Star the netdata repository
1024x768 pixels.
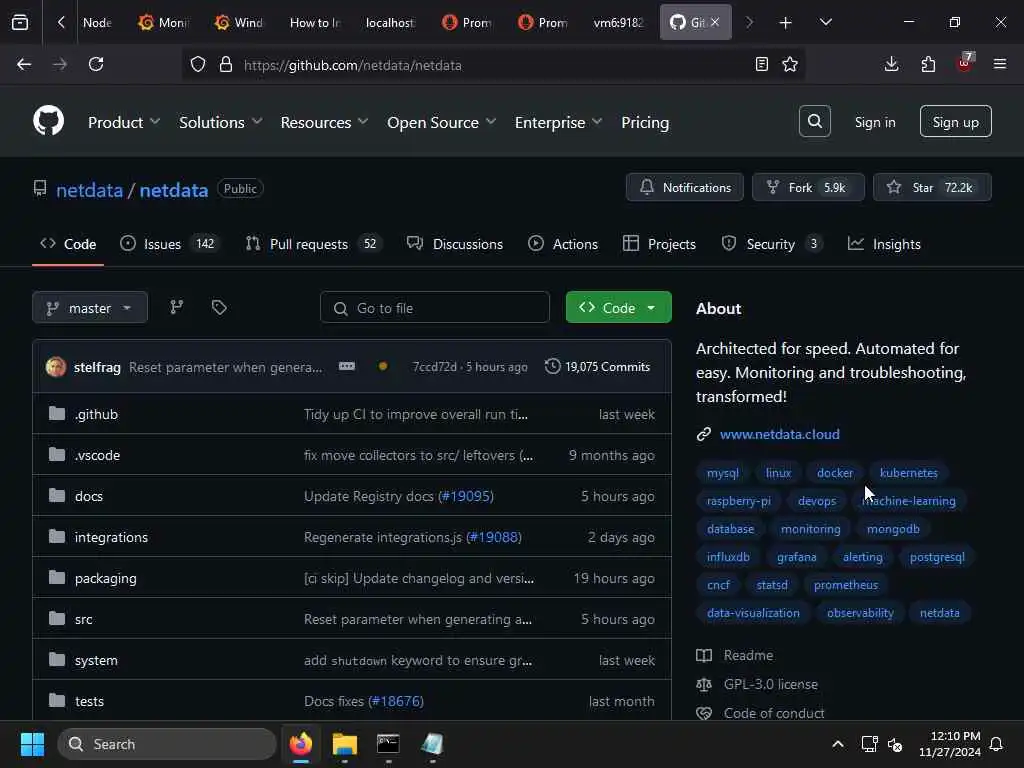933,187
